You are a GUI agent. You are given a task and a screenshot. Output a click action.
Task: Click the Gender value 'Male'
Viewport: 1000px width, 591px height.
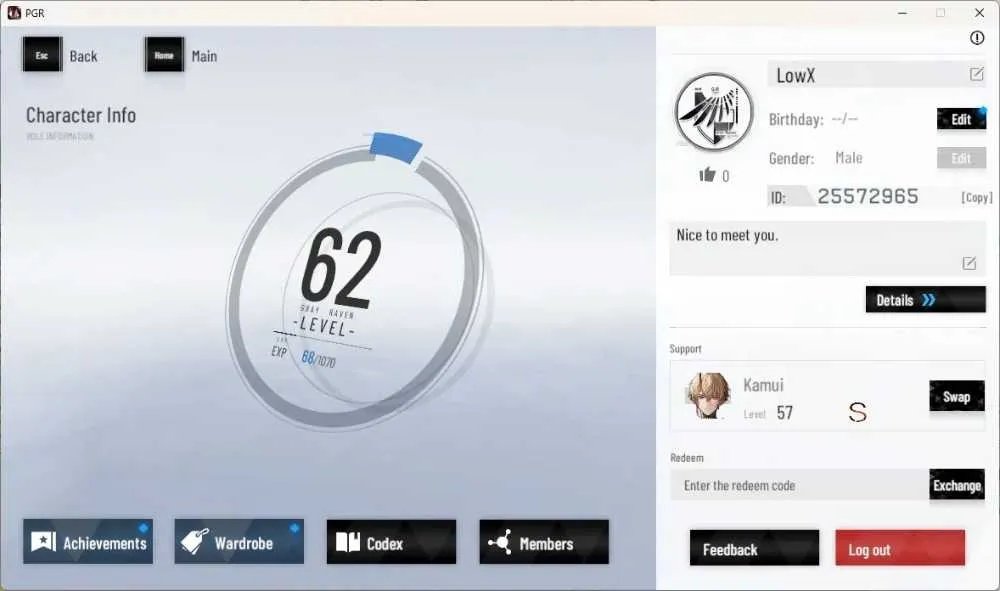click(x=849, y=158)
